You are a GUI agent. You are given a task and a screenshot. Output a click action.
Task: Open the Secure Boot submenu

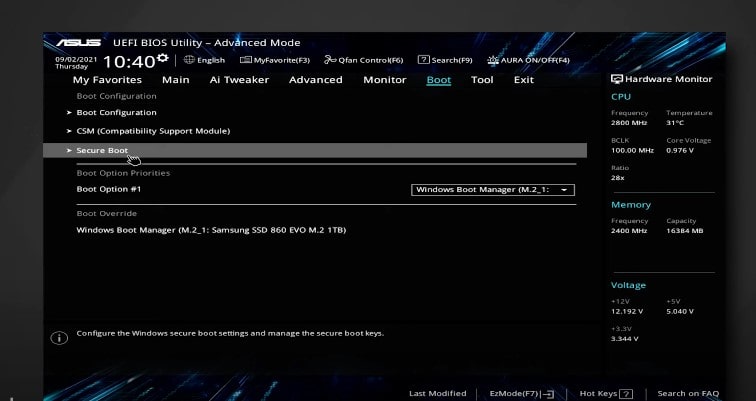pos(315,150)
